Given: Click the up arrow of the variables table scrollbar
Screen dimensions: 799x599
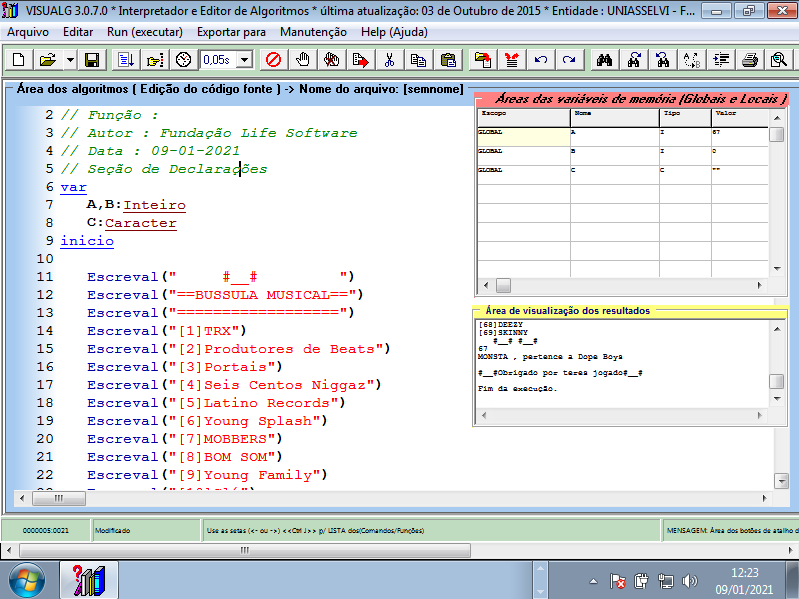Looking at the screenshot, I should [x=777, y=118].
